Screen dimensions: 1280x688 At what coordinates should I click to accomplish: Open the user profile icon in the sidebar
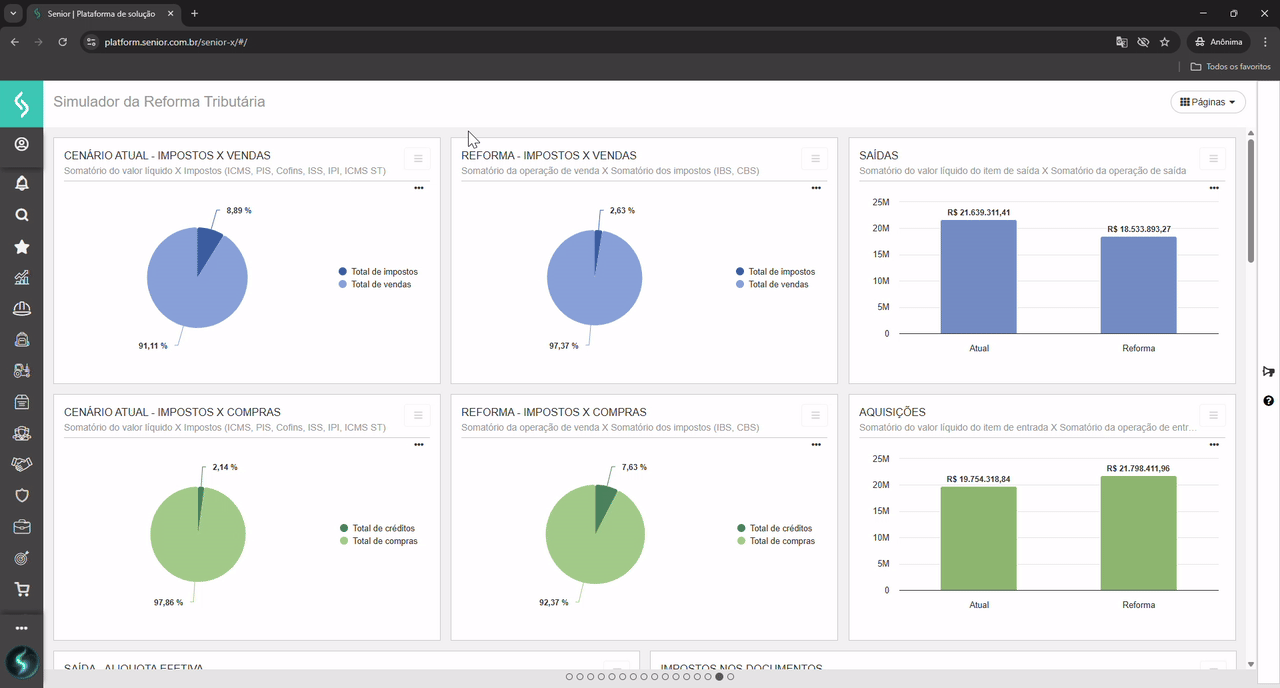click(21, 144)
